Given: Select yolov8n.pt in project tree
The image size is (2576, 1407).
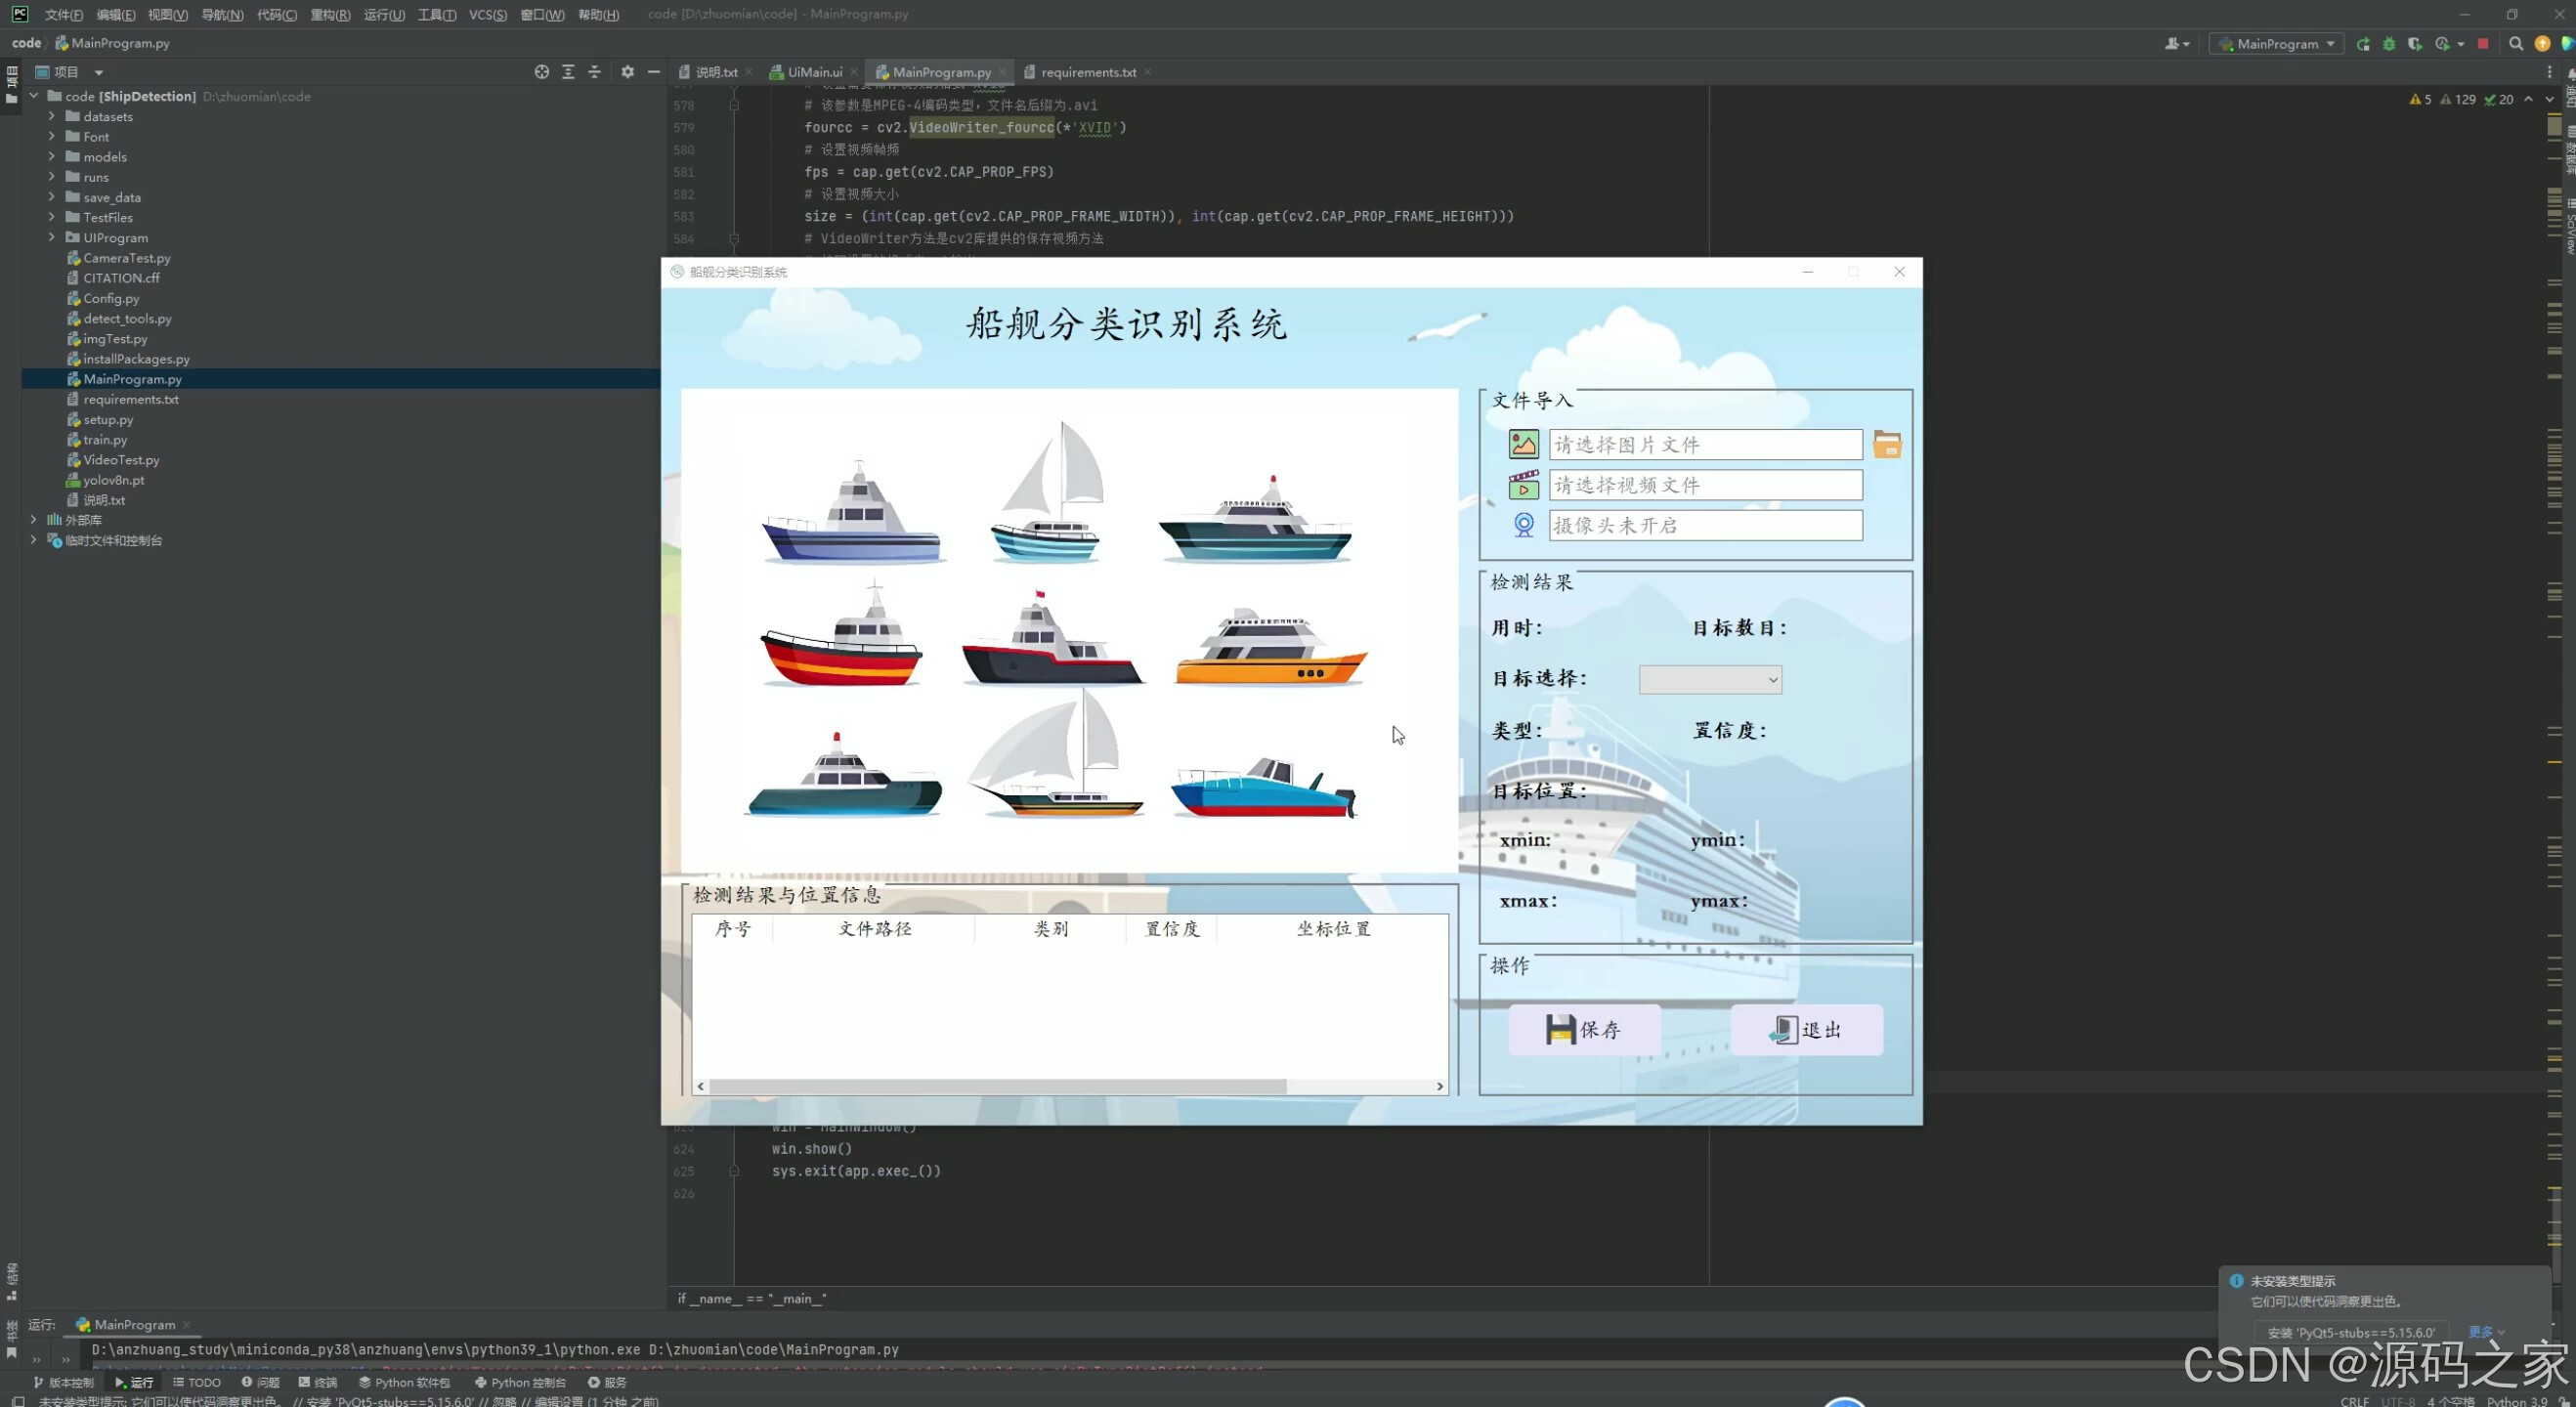Looking at the screenshot, I should [x=113, y=480].
